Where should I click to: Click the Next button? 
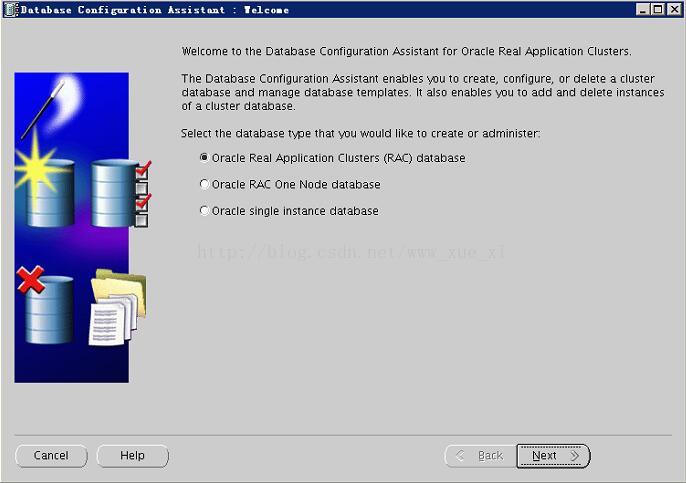point(553,456)
